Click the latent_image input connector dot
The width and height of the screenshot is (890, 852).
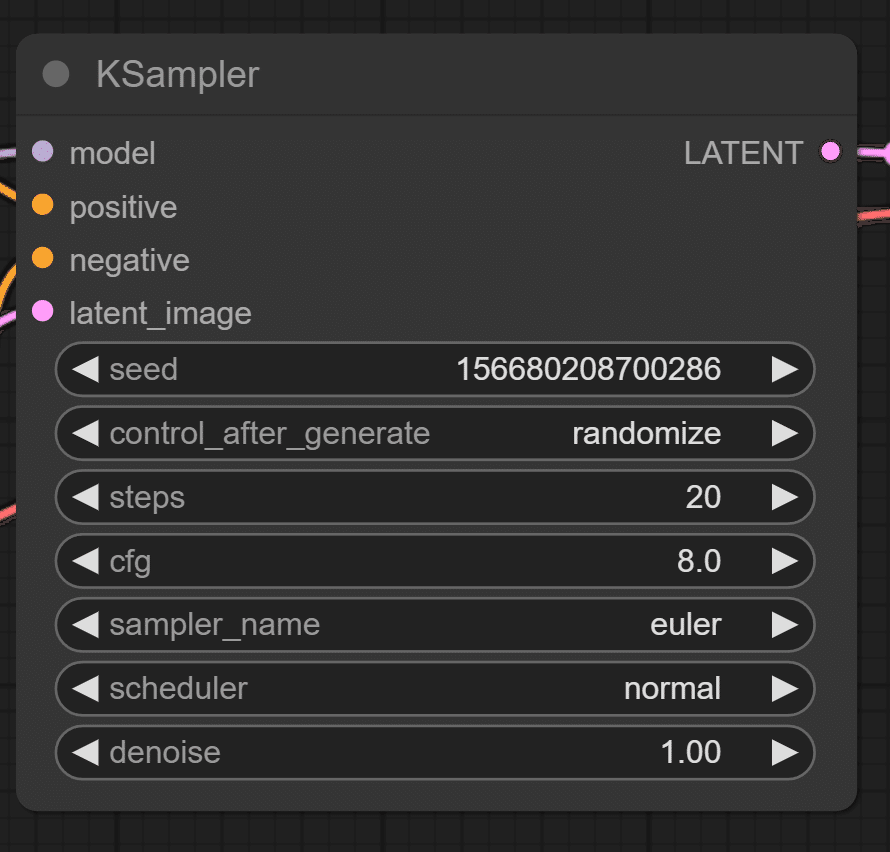(43, 311)
